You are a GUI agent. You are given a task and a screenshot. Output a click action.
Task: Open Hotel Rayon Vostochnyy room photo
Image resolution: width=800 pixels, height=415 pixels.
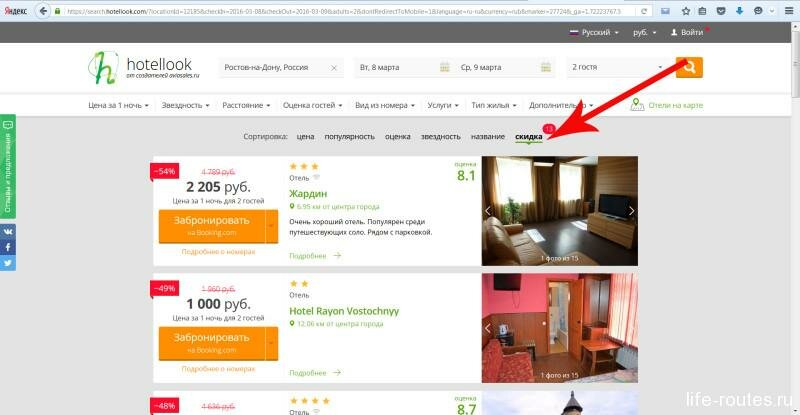point(559,328)
